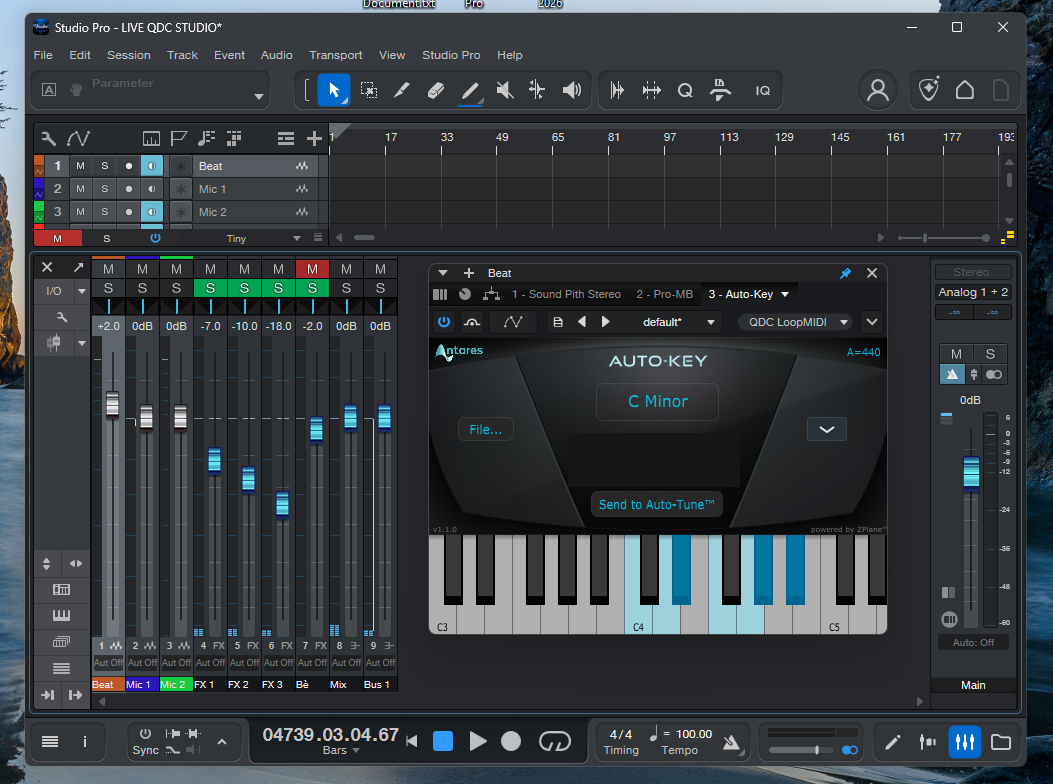Open the File menu

[x=43, y=55]
